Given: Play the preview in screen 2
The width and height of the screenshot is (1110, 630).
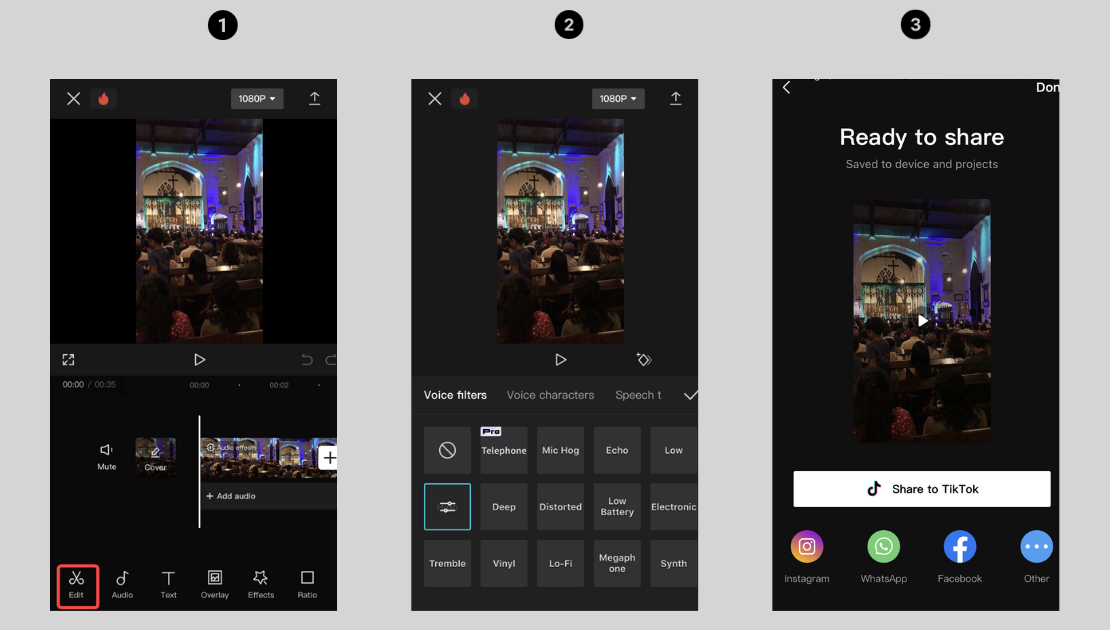Looking at the screenshot, I should coord(561,360).
